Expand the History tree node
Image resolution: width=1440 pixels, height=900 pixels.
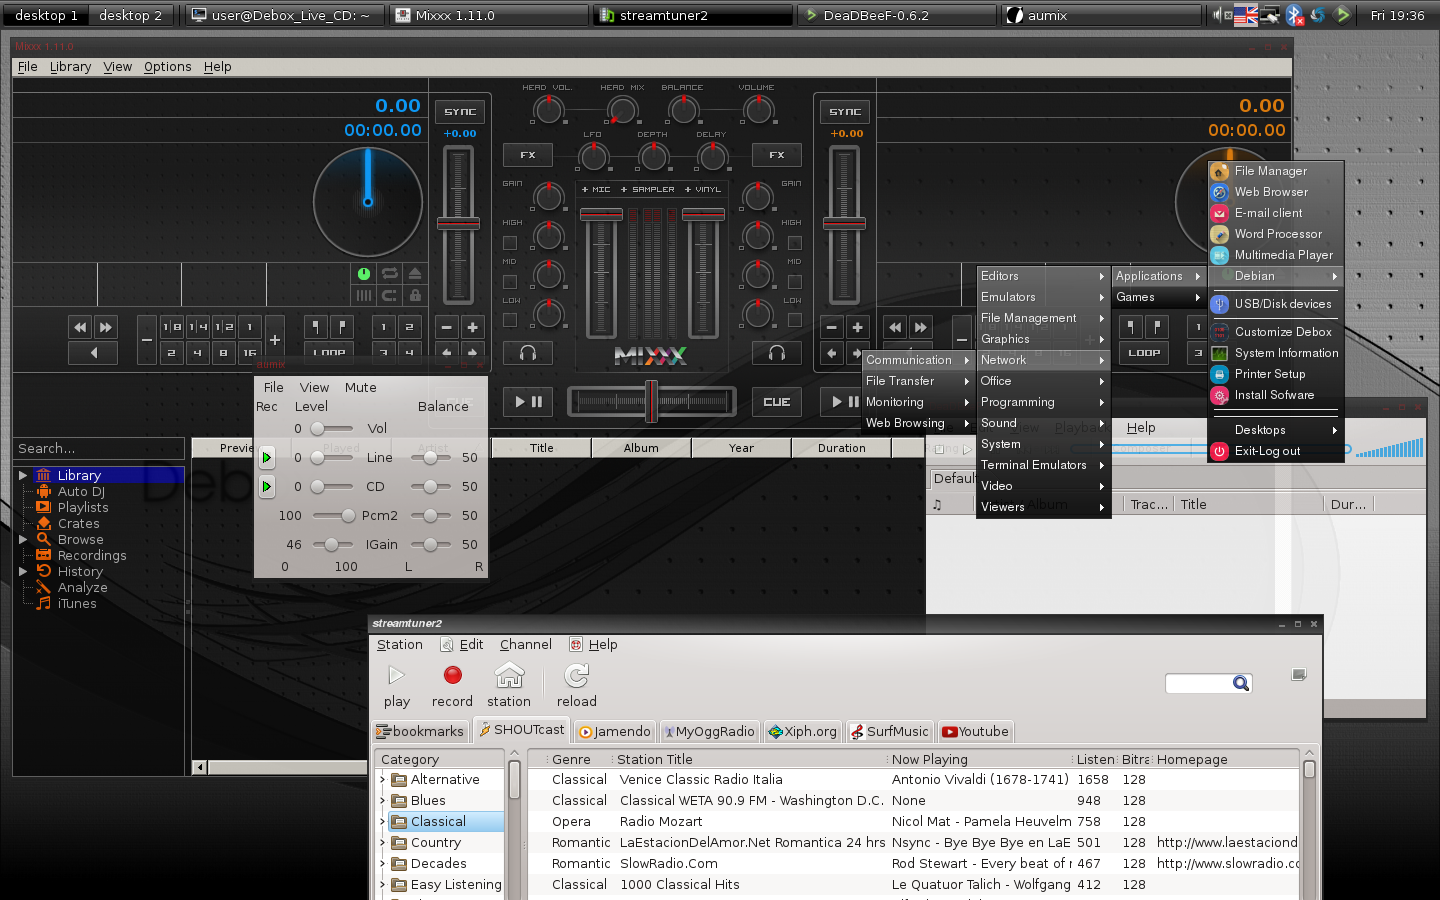[23, 572]
